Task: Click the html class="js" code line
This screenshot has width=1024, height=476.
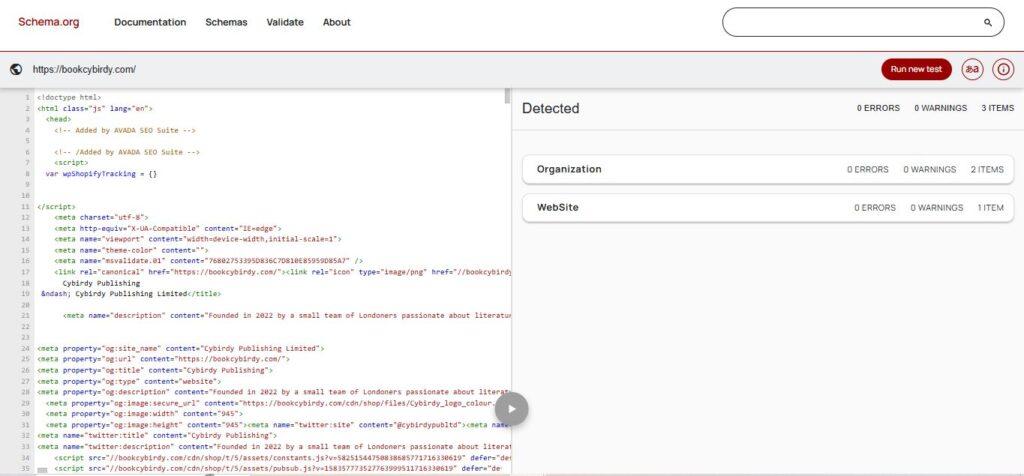Action: click(x=95, y=108)
